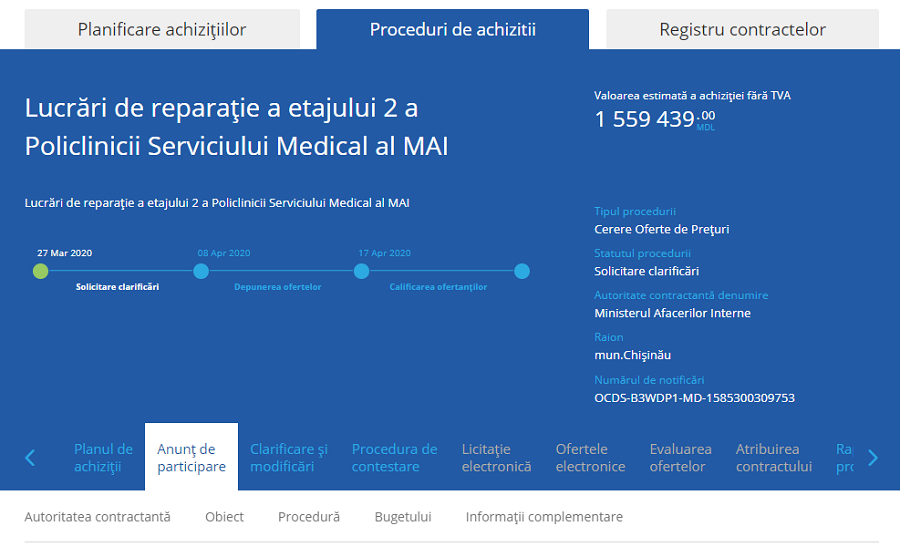Open Clarificare și modificări tab

[x=289, y=458]
